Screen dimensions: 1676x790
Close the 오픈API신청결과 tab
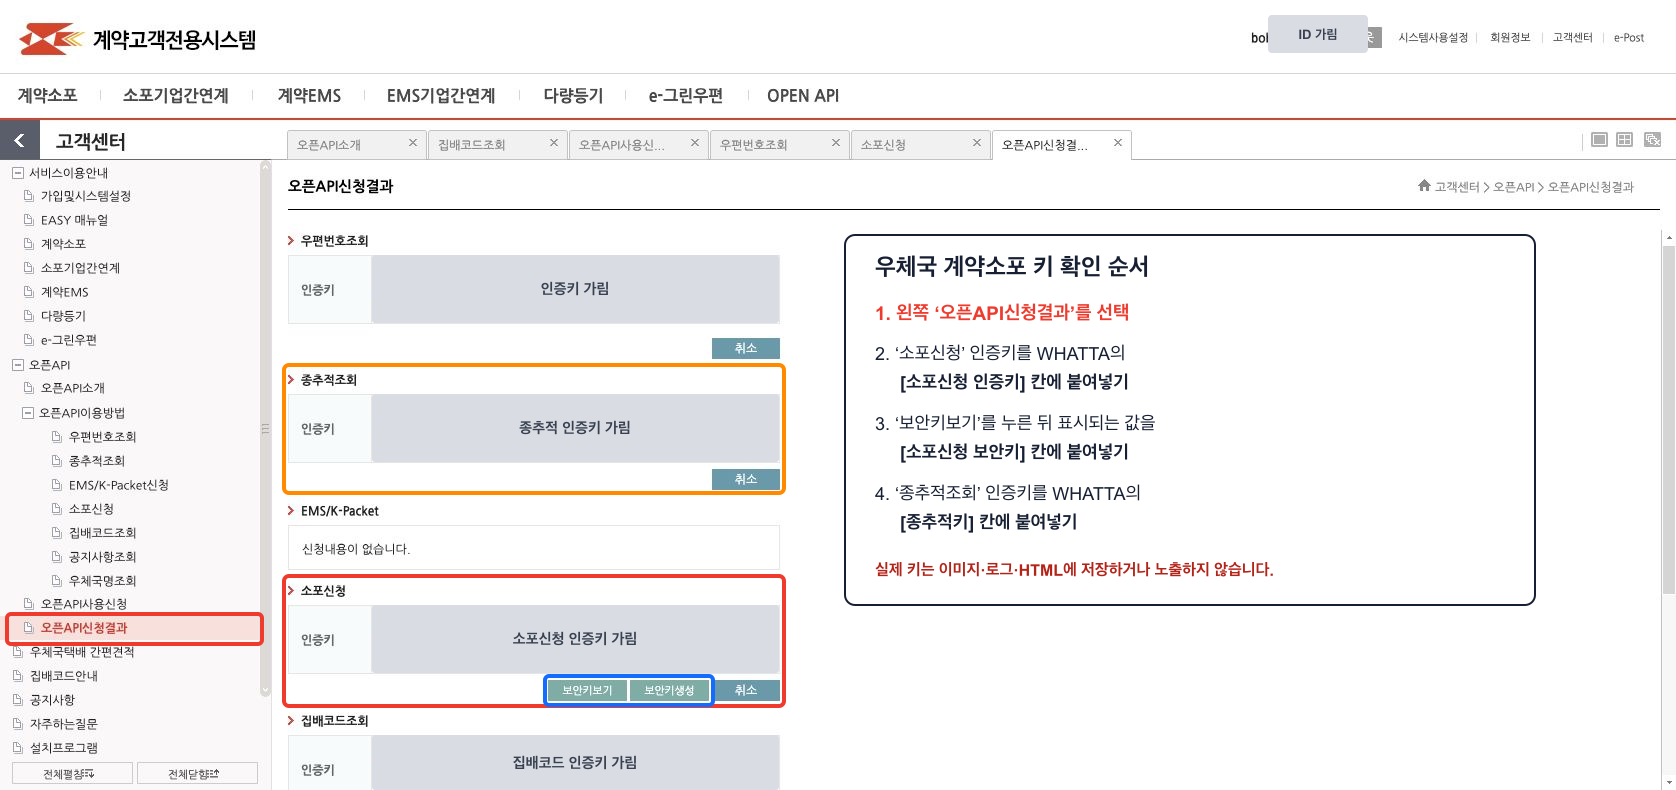1118,143
